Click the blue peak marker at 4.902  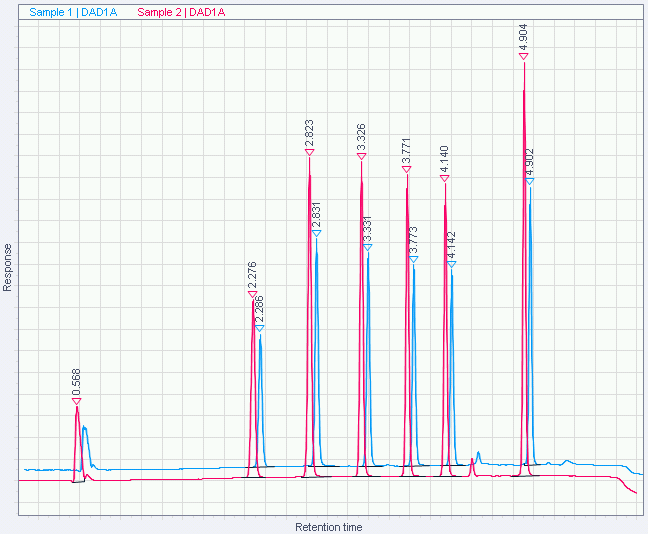pos(530,181)
